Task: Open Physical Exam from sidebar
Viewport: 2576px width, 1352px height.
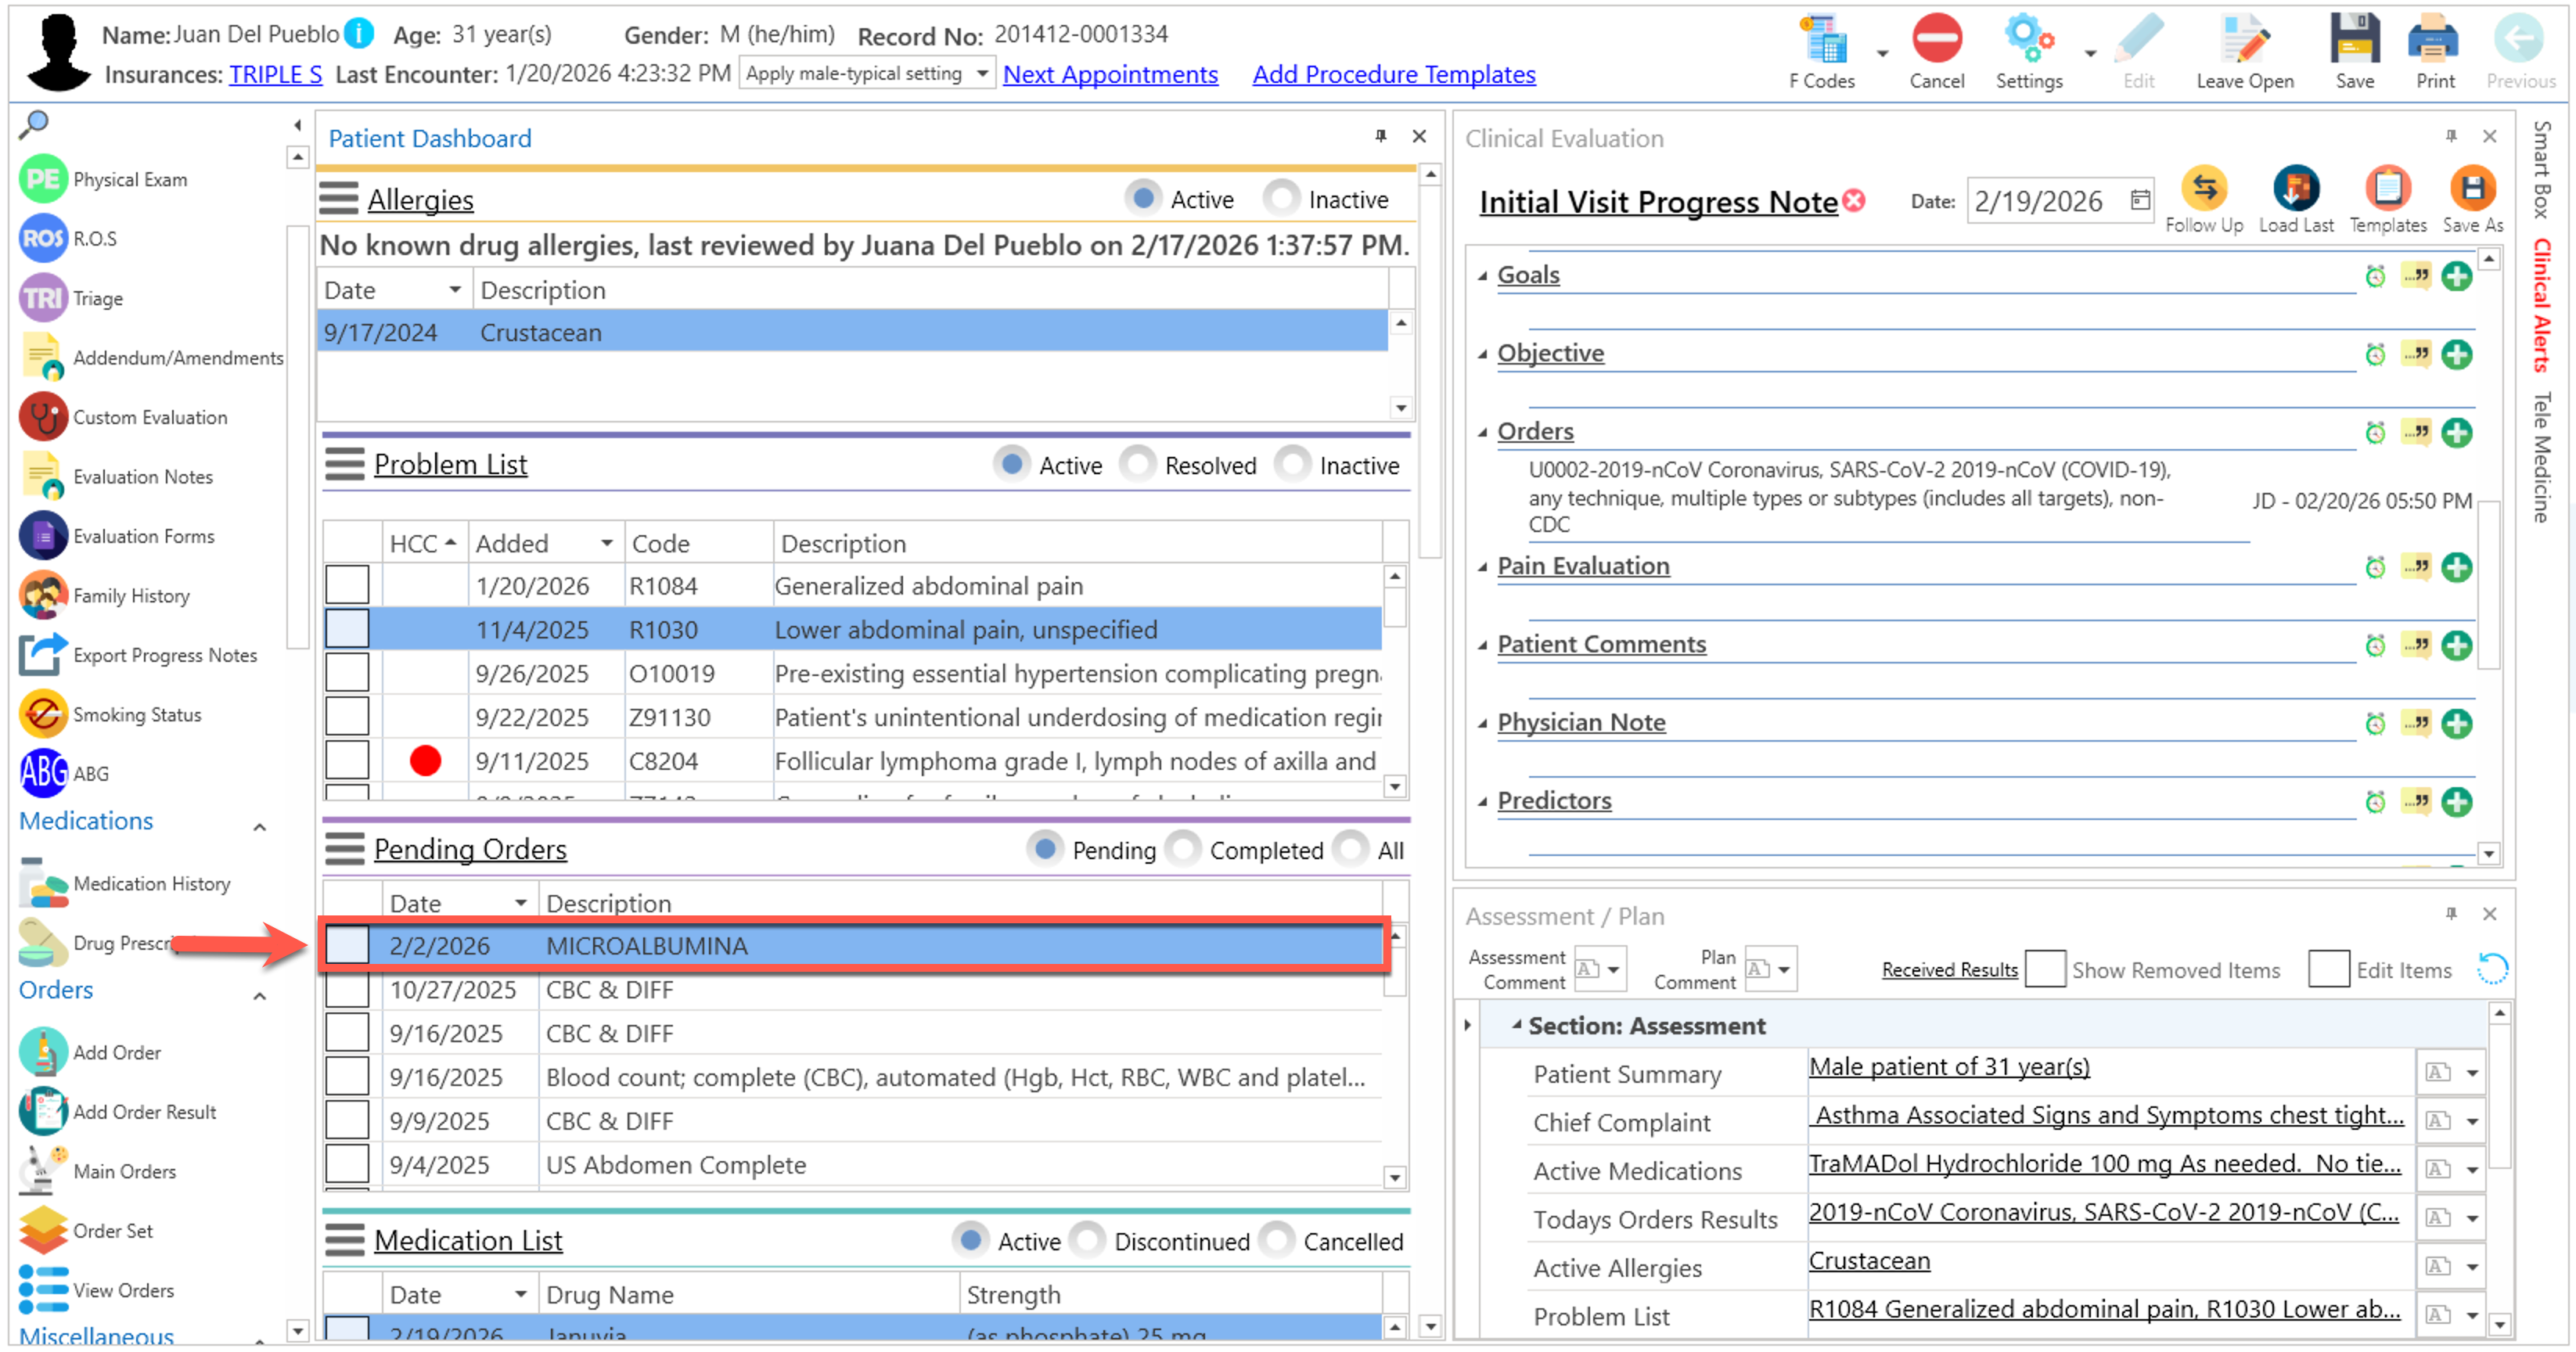Action: (129, 180)
